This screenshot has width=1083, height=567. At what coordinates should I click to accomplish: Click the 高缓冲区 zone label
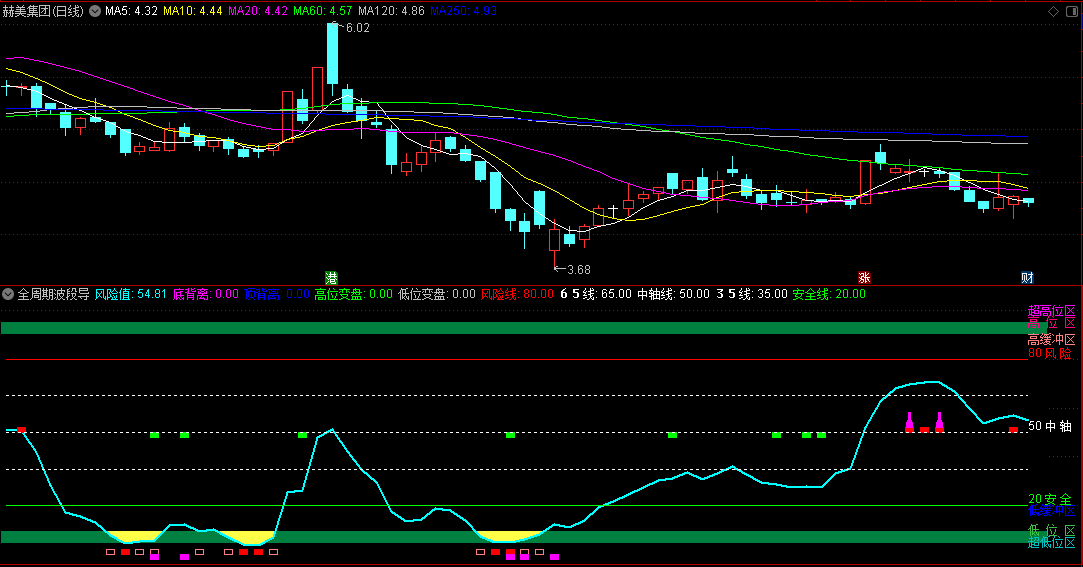click(x=1051, y=340)
